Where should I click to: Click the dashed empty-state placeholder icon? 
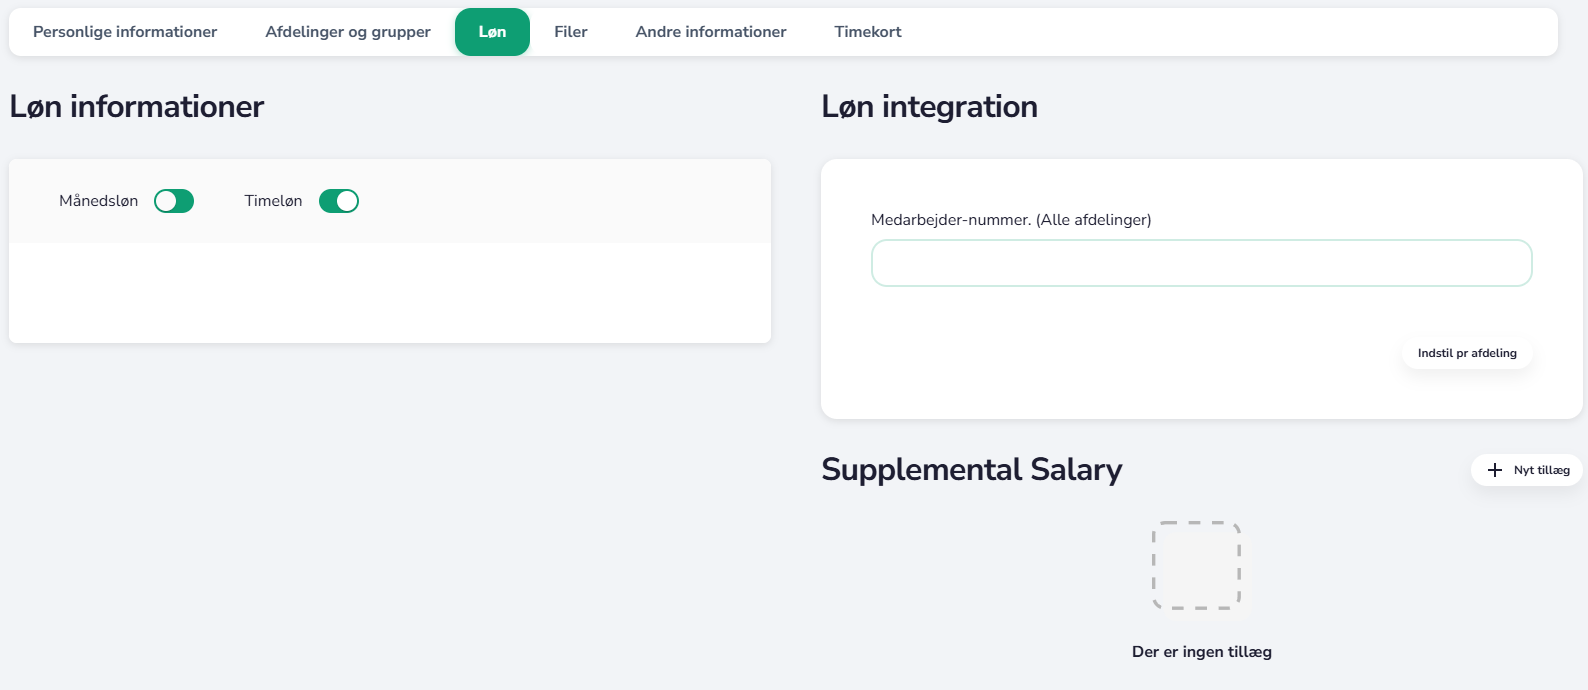coord(1196,566)
